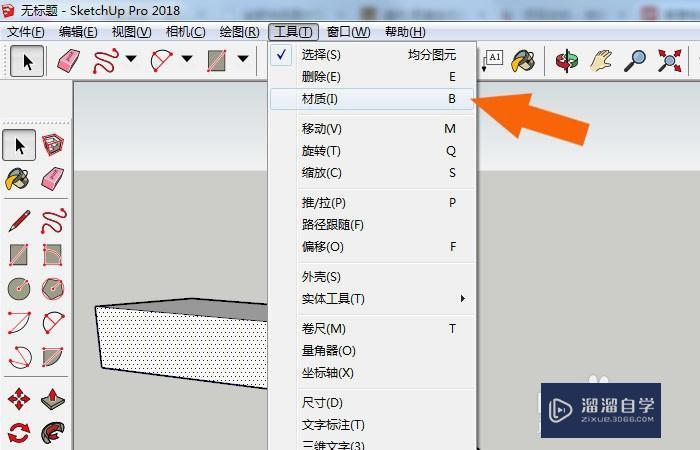
Task: Select 移动(V) in the tools menu
Action: 372,129
